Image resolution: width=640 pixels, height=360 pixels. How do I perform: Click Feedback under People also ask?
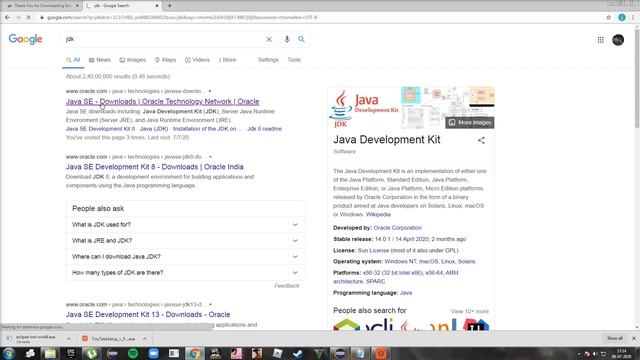(287, 286)
